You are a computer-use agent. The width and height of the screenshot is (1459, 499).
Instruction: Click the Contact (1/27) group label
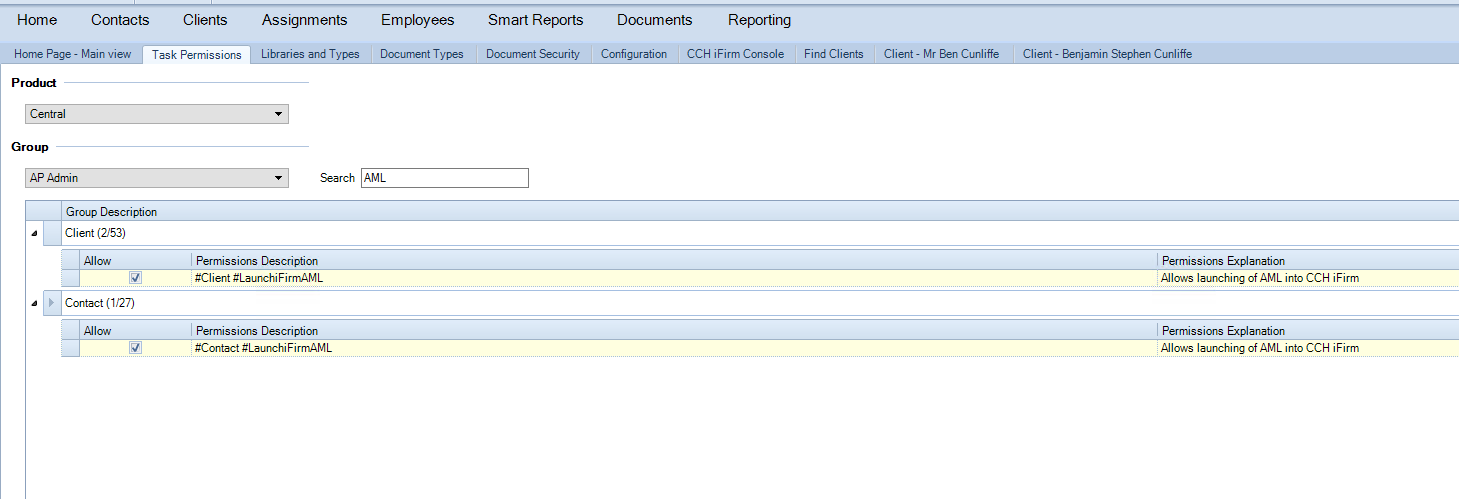click(x=99, y=302)
